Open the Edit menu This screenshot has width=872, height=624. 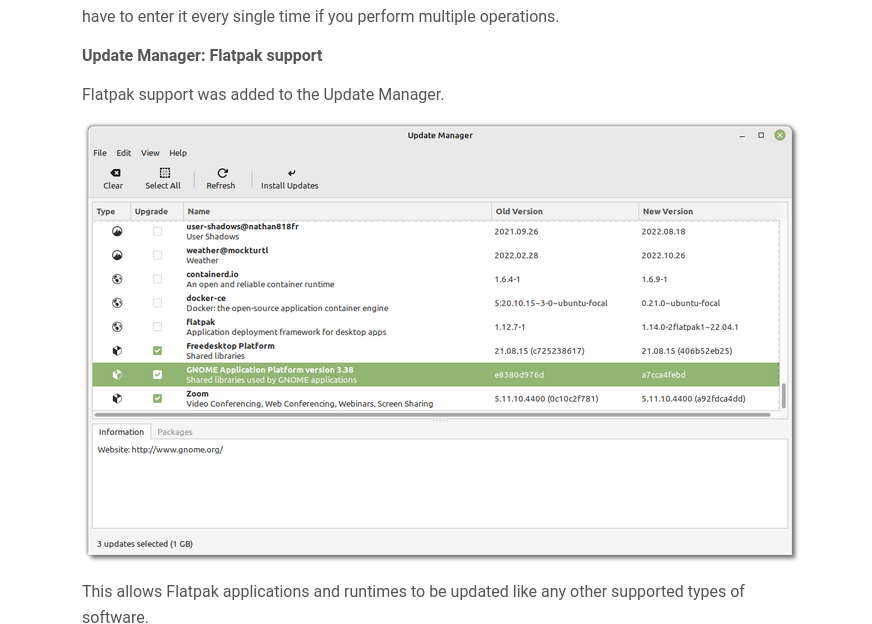tap(124, 153)
